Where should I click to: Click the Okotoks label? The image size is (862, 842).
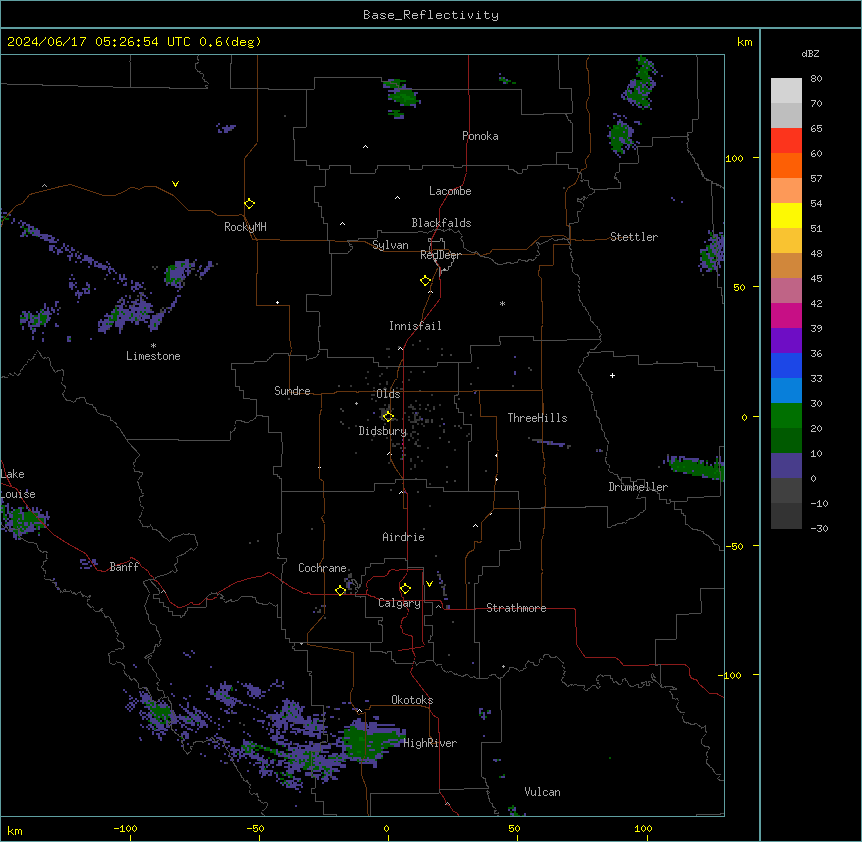412,700
